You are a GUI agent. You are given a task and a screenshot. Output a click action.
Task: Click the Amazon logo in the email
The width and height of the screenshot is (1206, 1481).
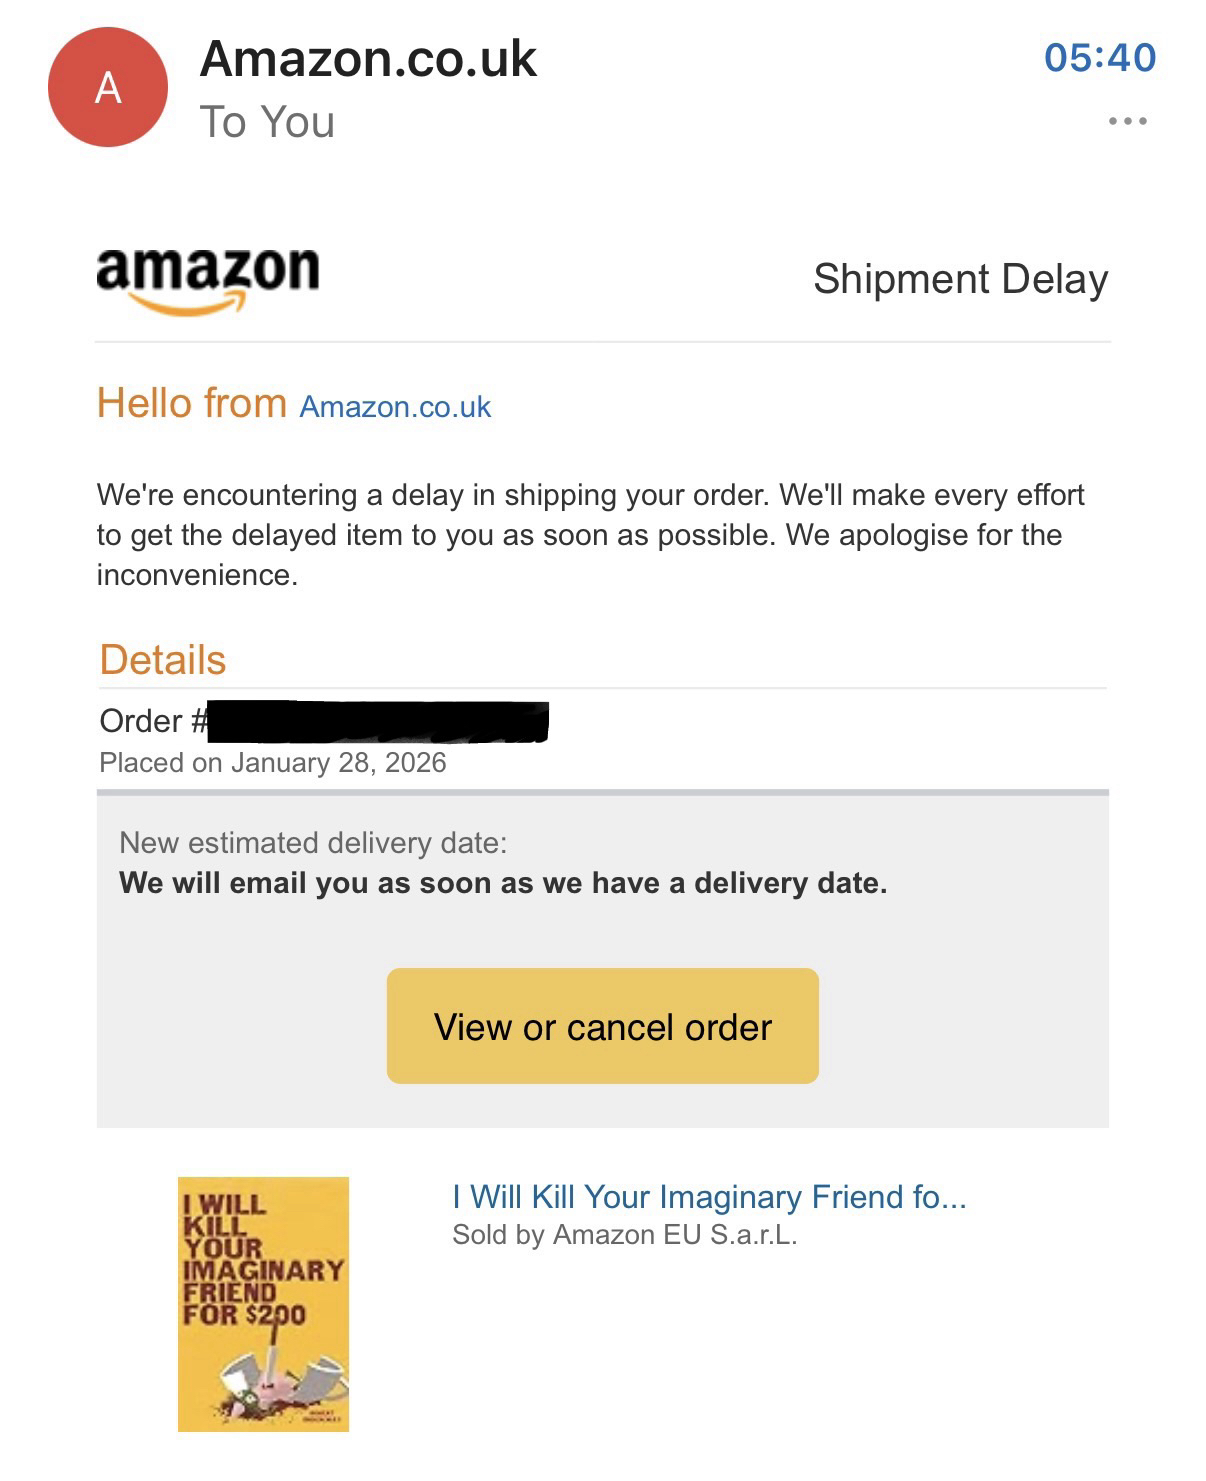[208, 280]
